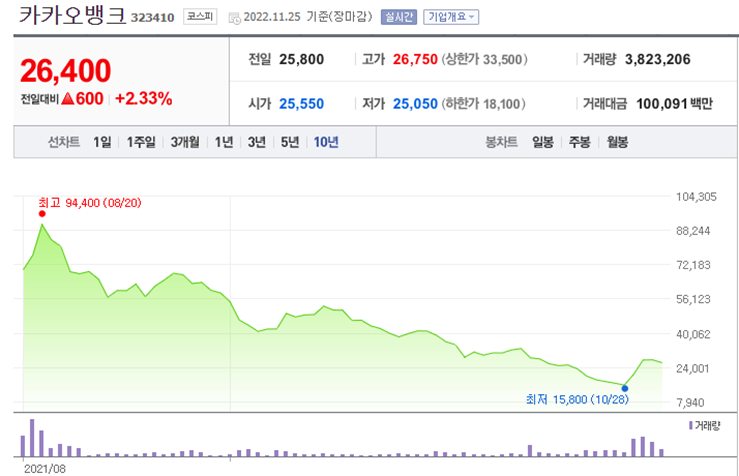Click the high price 26,750
The image size is (739, 476).
(415, 59)
